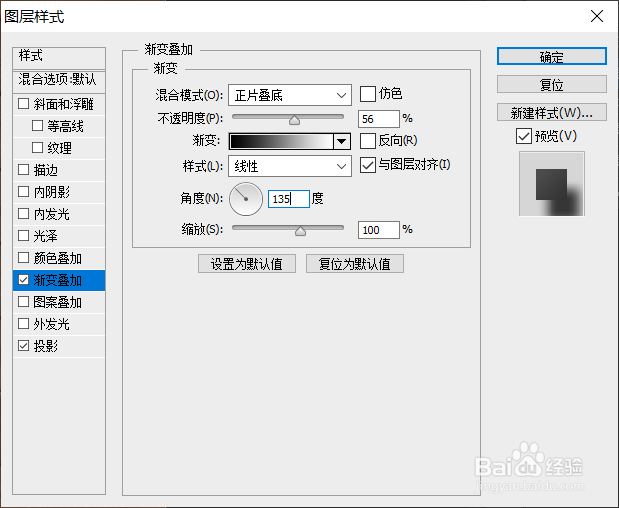Uncheck the 预览 checkbox
Viewport: 619px width, 508px height.
524,136
